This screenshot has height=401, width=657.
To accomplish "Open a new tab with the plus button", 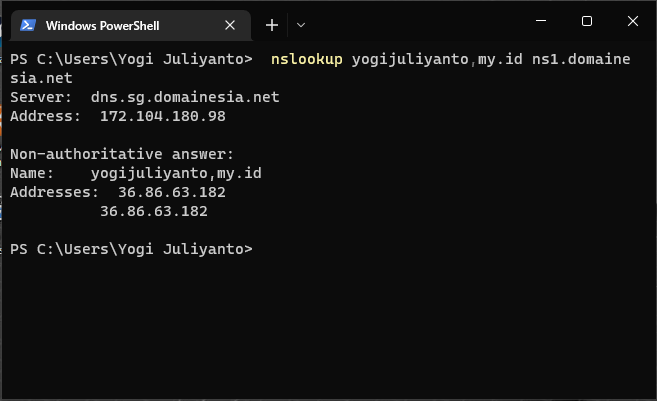I will point(271,25).
